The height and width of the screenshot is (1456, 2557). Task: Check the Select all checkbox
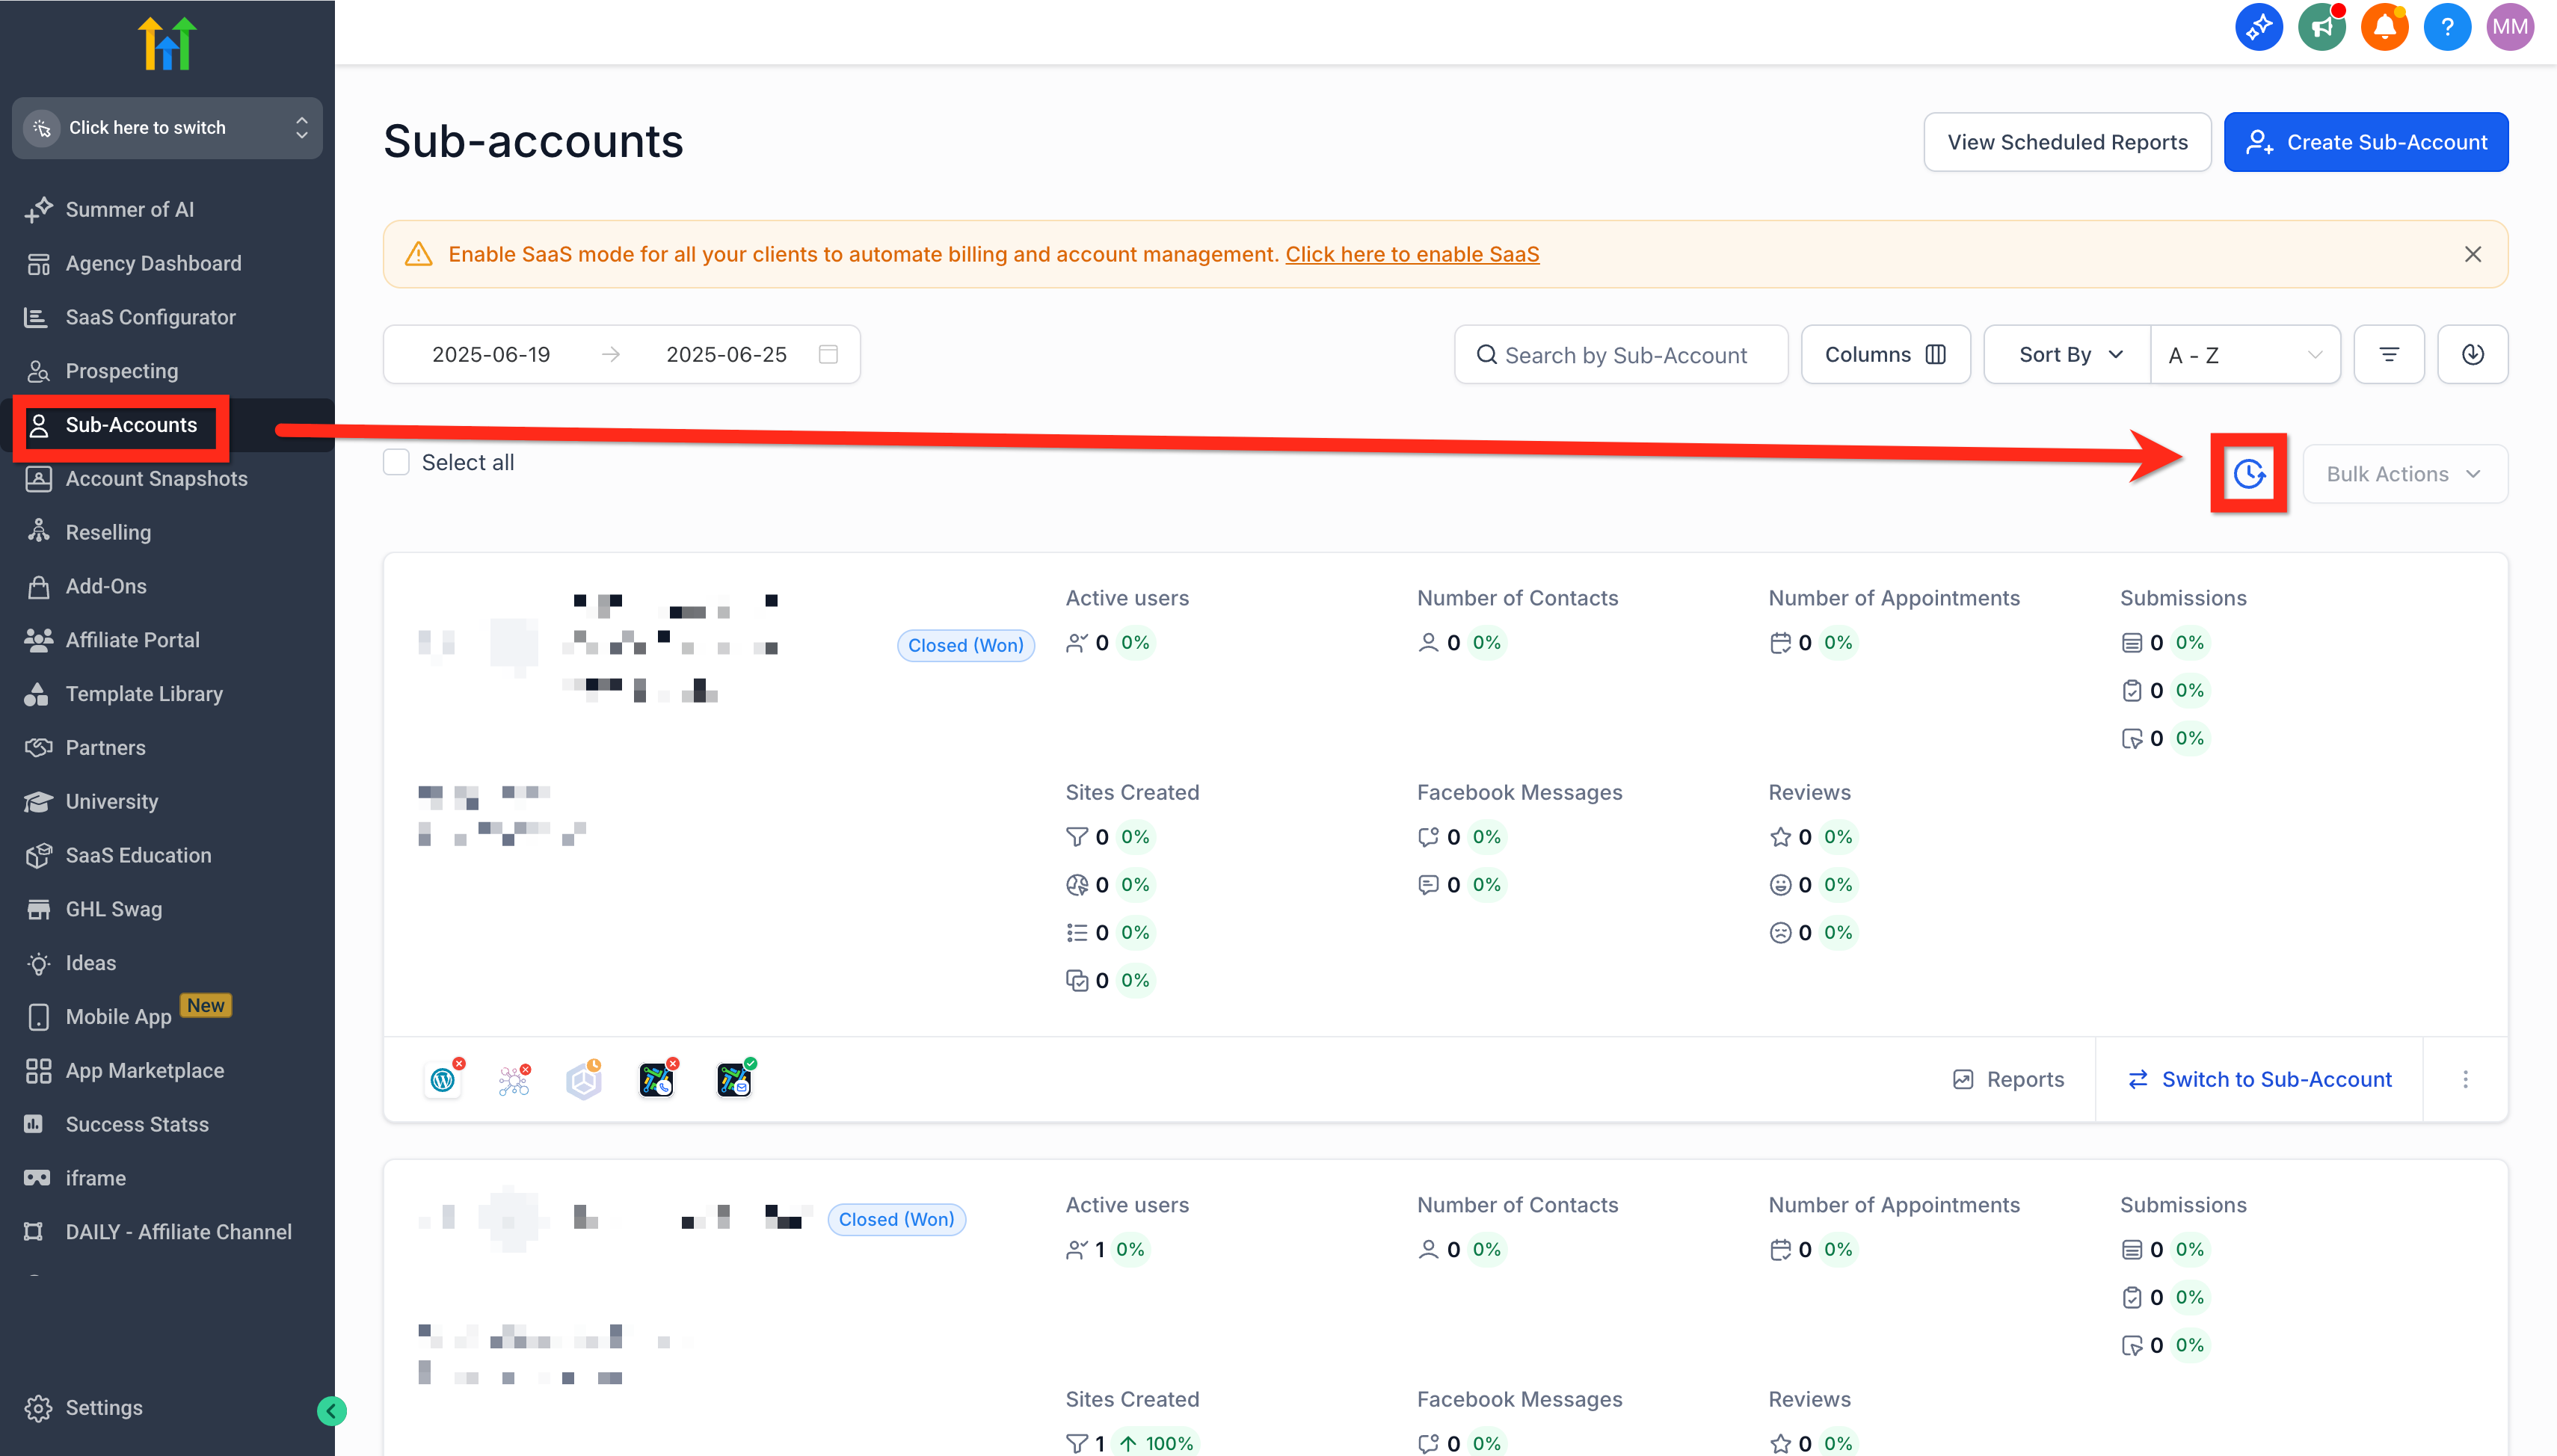click(397, 462)
